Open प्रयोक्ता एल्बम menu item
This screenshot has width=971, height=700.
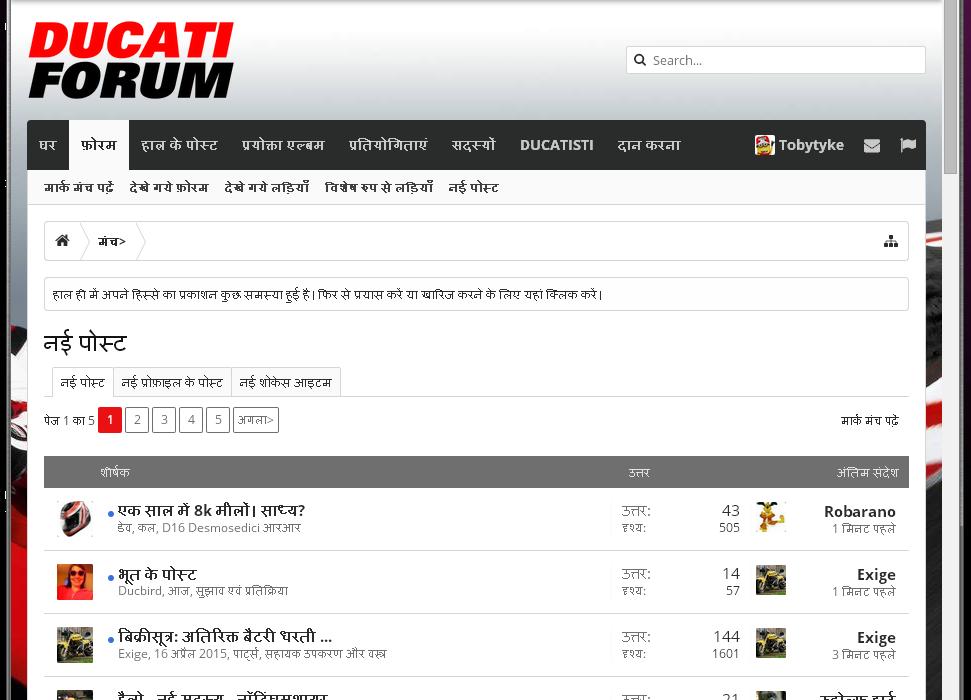click(x=283, y=145)
